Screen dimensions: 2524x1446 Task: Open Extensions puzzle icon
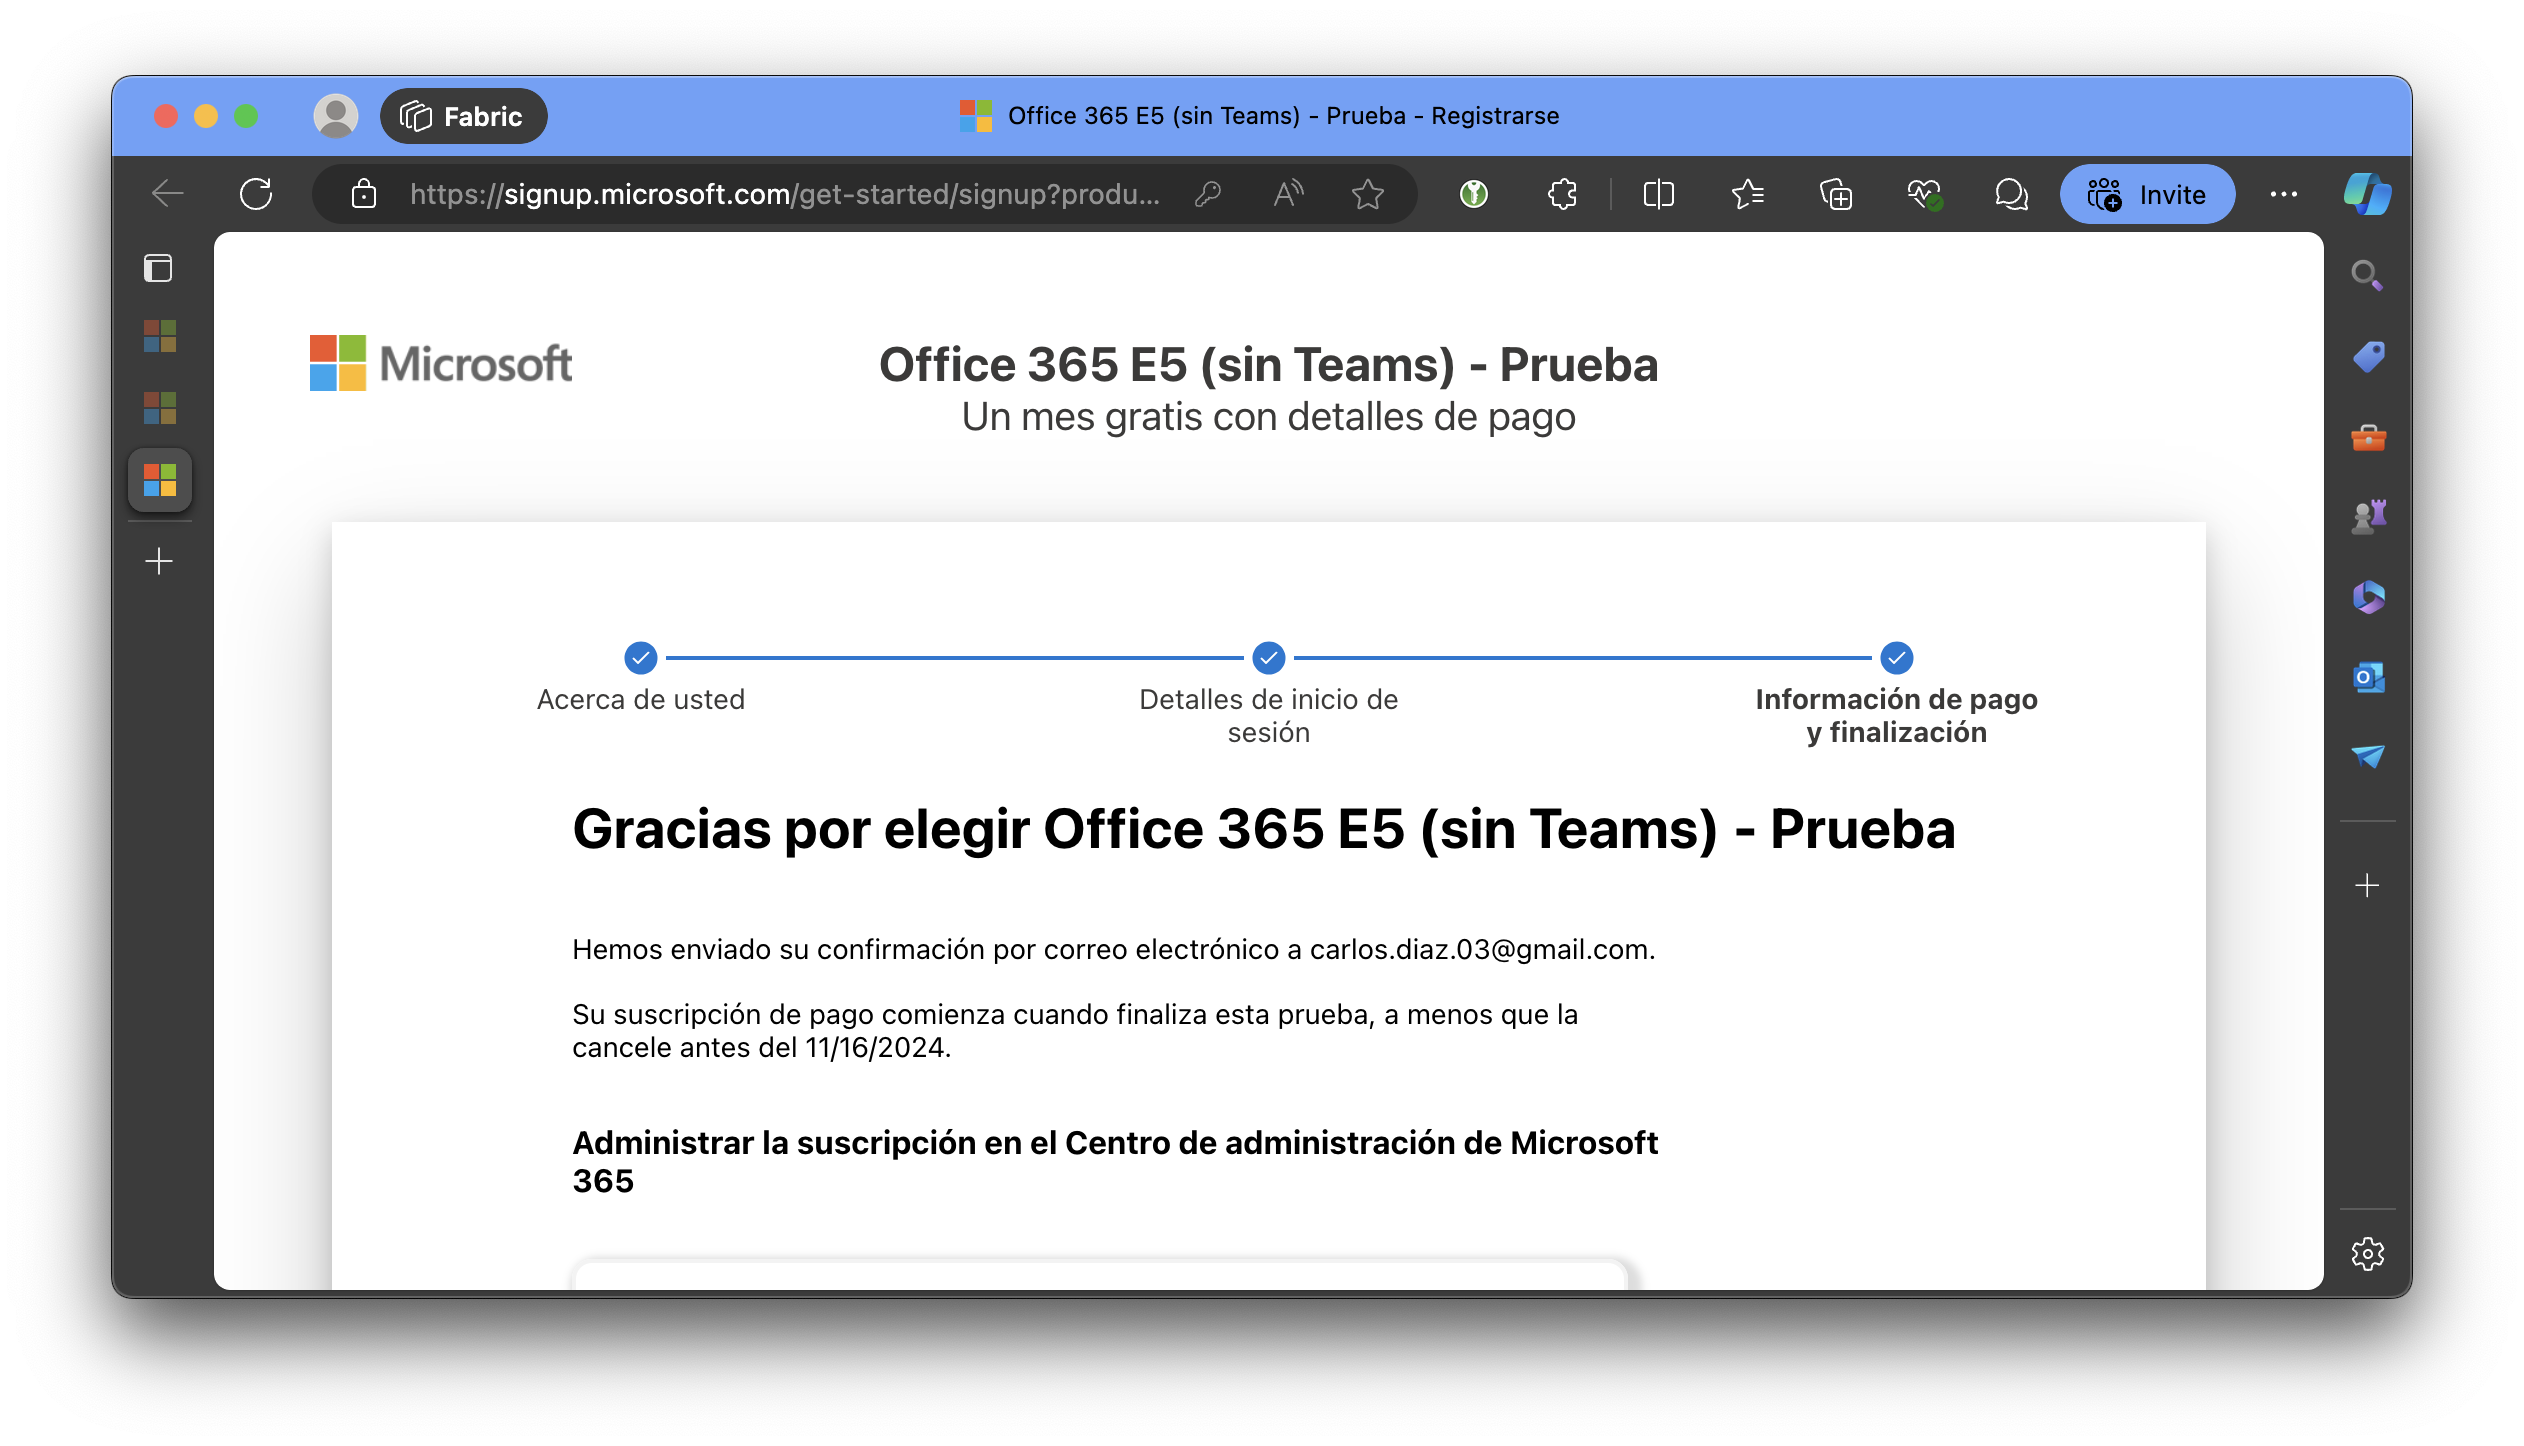[1562, 194]
